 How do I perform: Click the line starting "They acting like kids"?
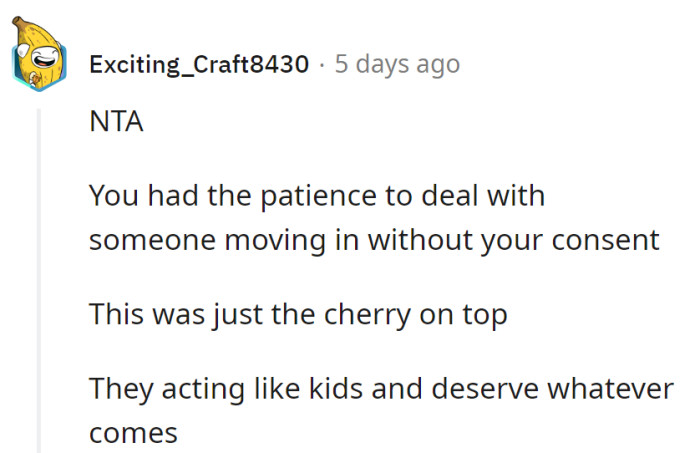point(381,388)
